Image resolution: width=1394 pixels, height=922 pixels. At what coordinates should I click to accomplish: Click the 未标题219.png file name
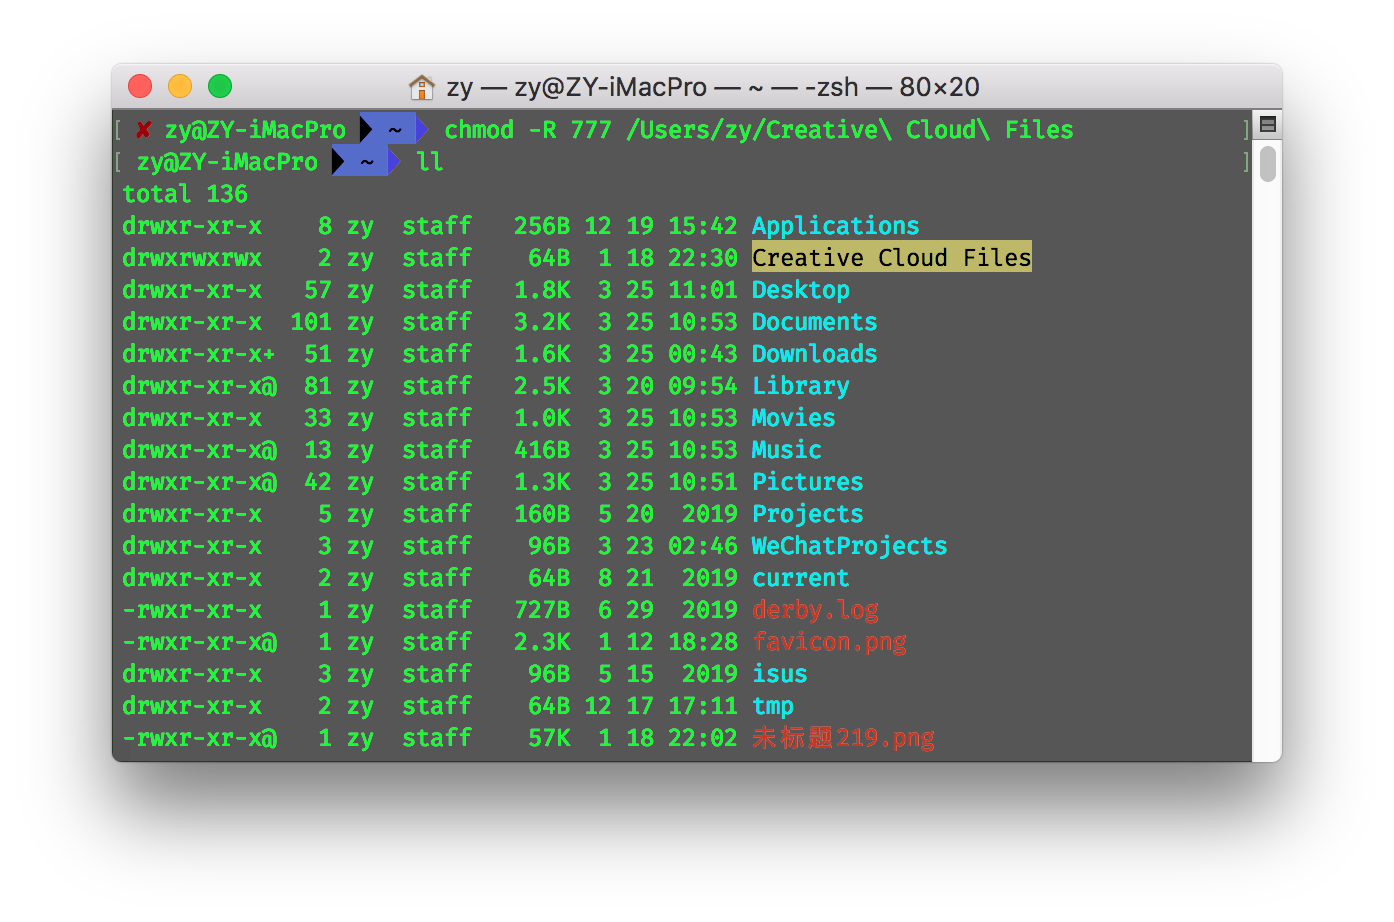point(843,738)
